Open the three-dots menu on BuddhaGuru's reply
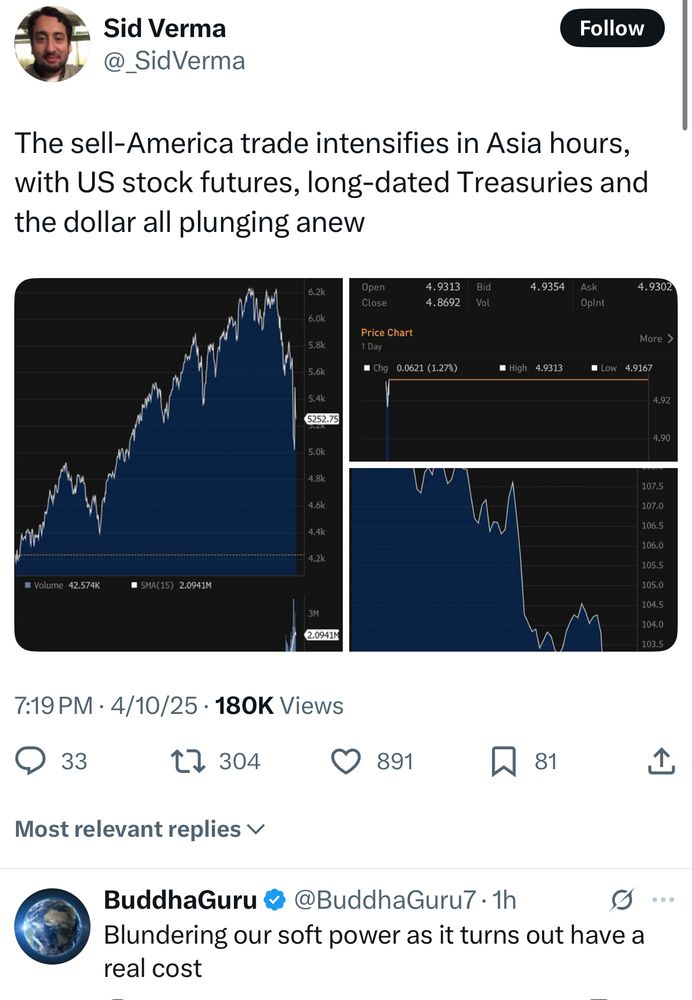 click(x=663, y=900)
